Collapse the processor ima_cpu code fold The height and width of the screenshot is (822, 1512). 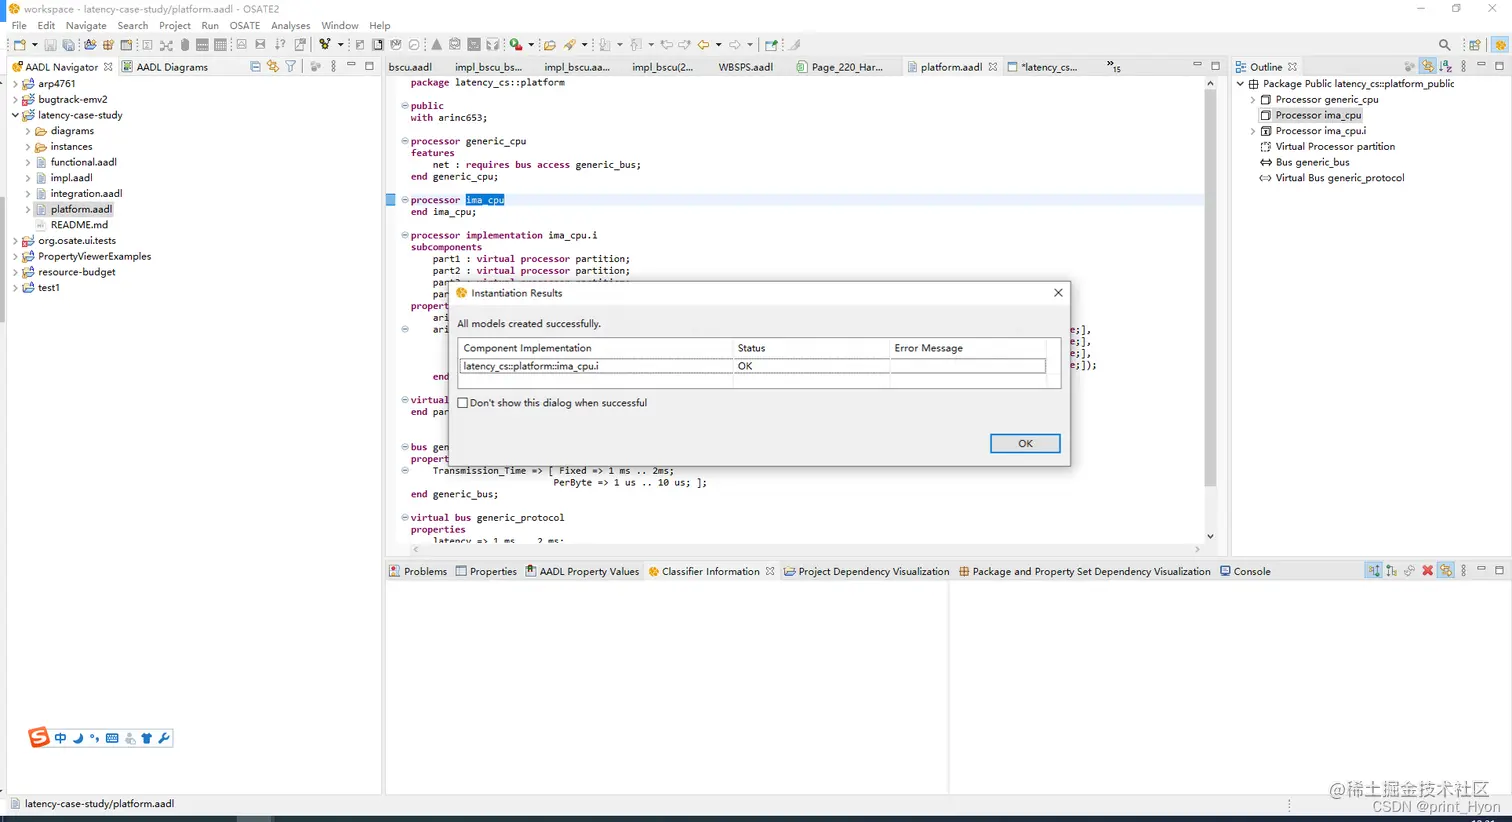404,200
